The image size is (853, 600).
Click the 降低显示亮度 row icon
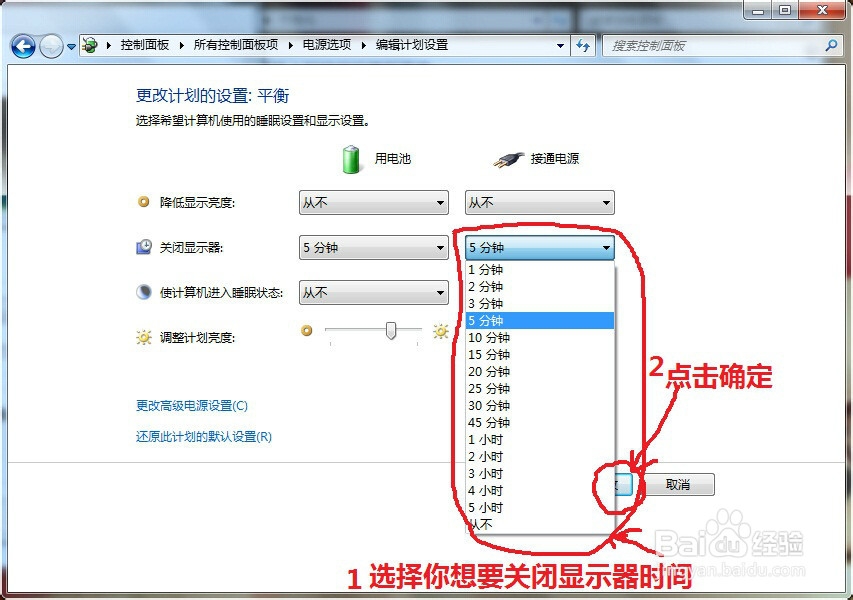pos(144,202)
